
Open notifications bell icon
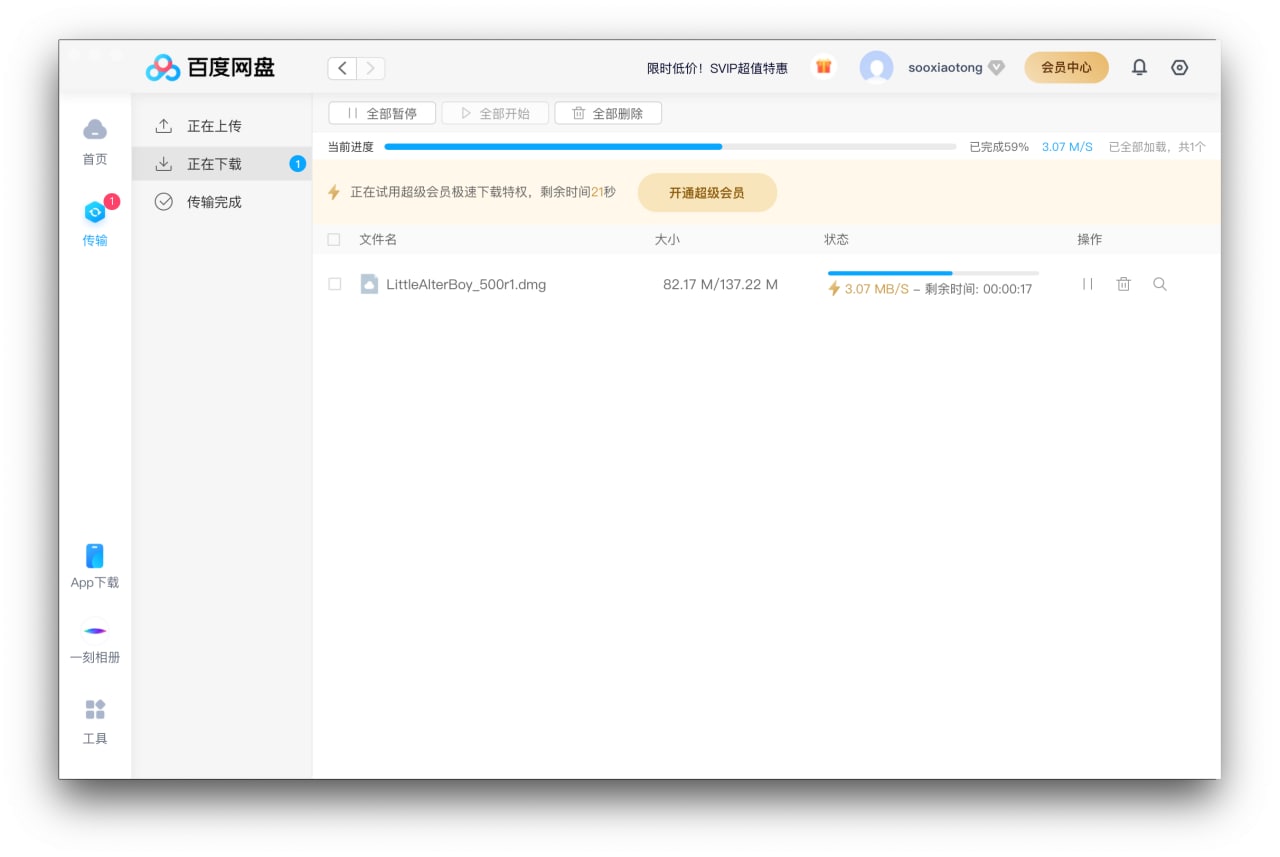pos(1139,67)
